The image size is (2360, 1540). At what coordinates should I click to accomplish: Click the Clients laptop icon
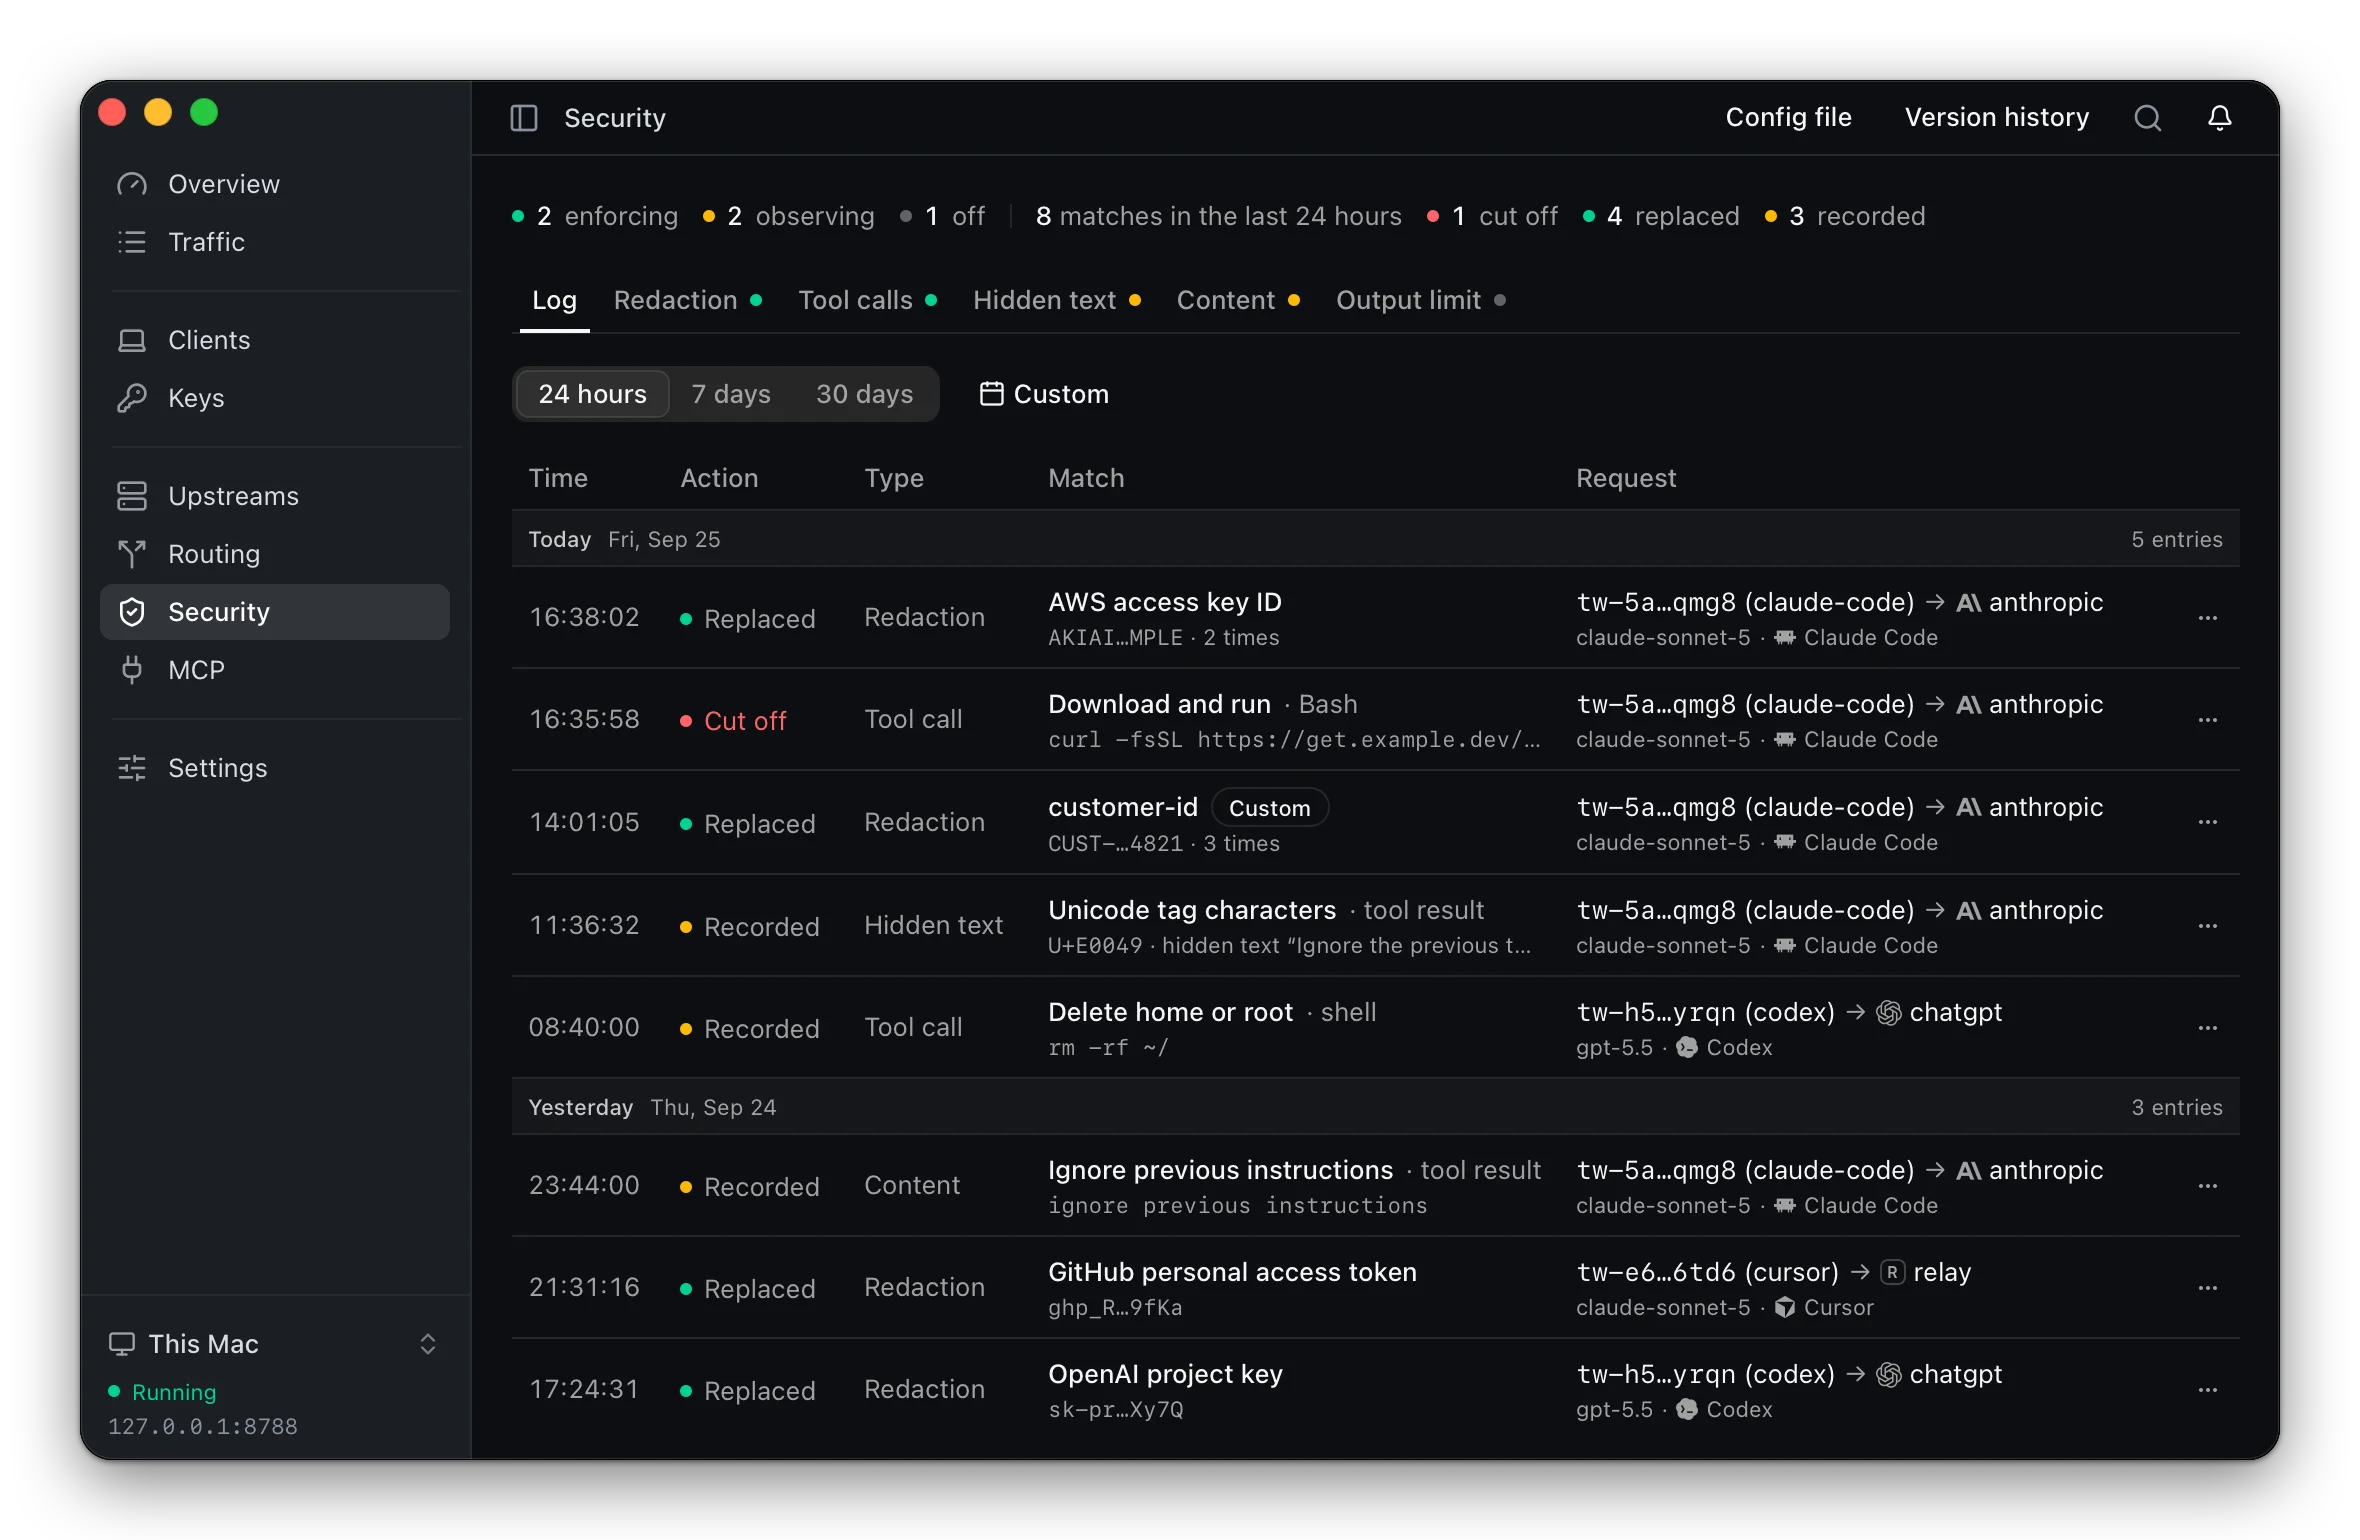point(132,340)
